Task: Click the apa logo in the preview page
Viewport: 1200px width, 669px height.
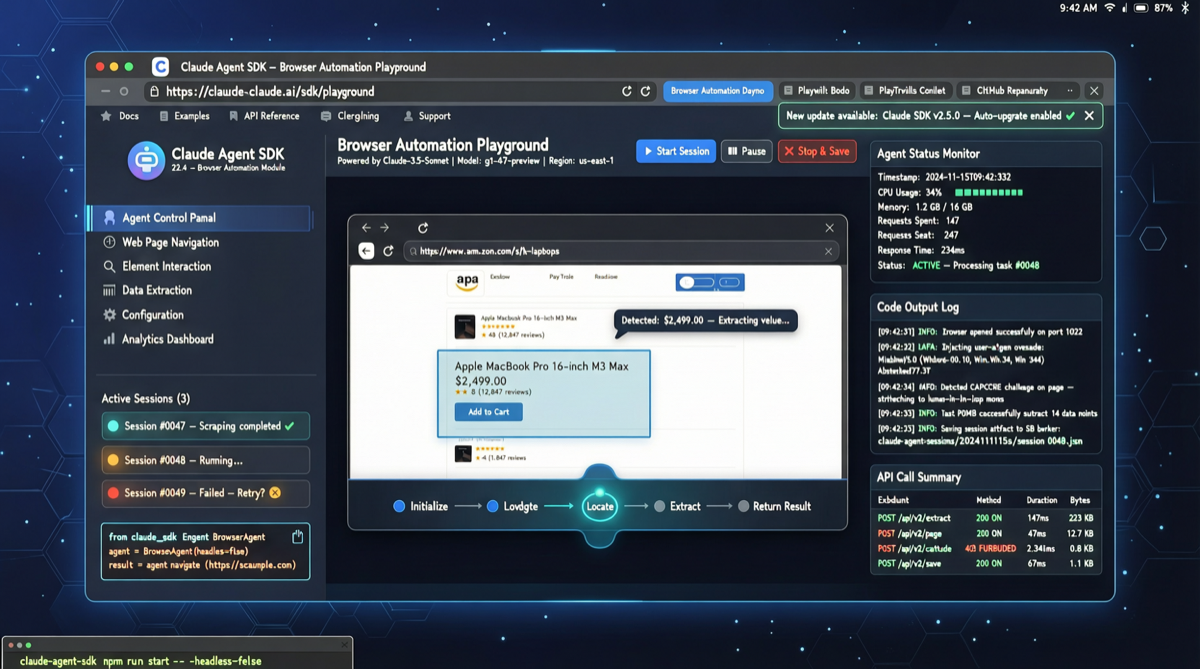Action: click(467, 282)
